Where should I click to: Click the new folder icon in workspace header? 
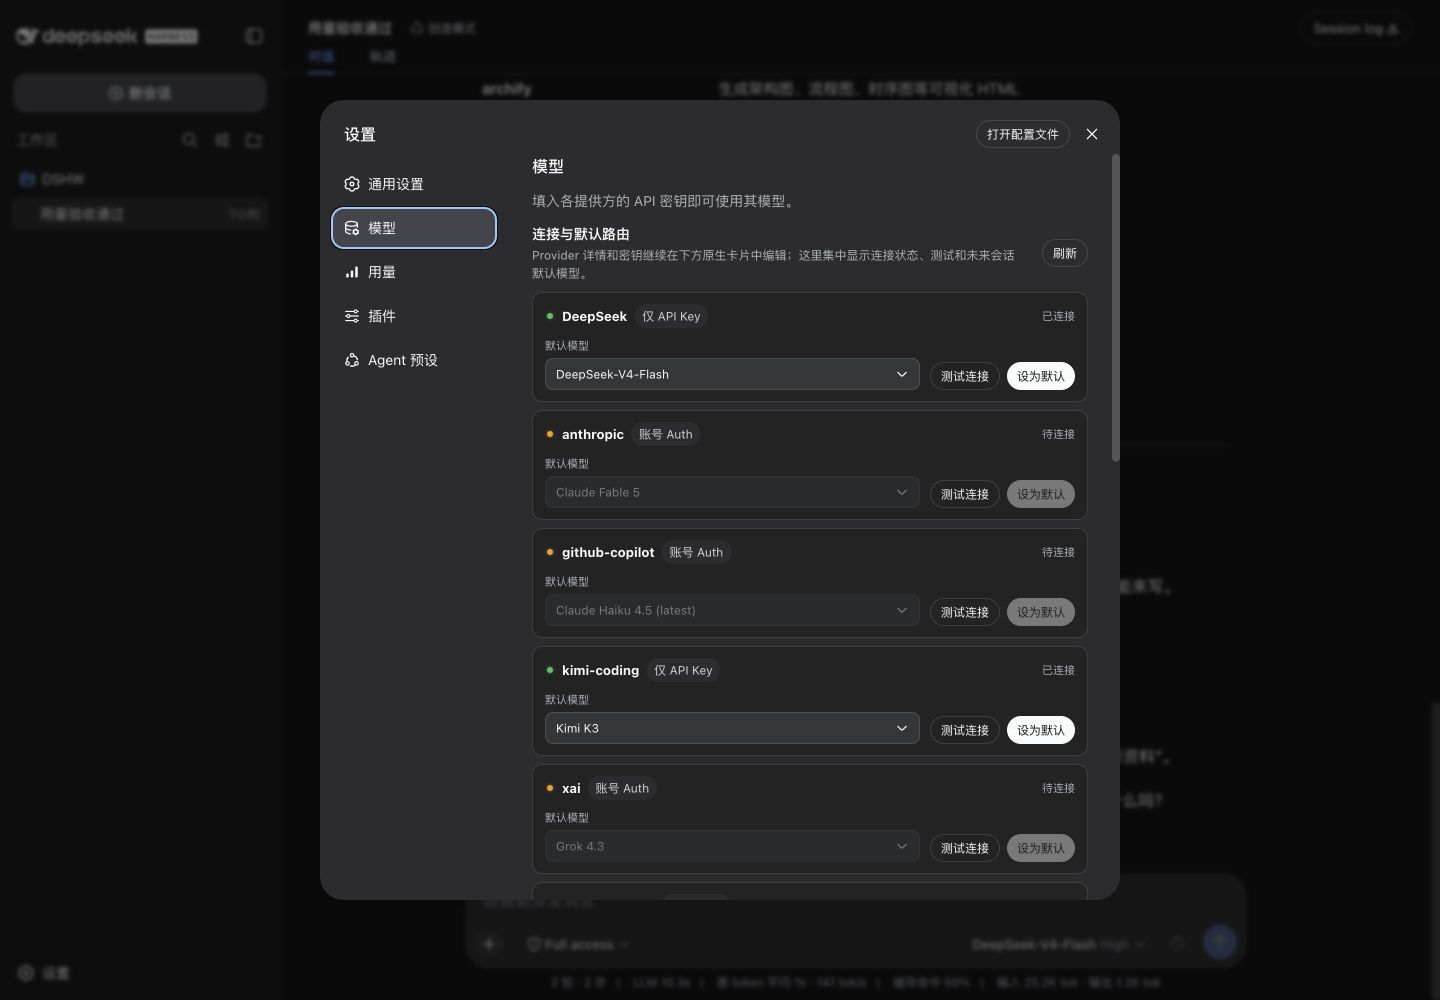[x=253, y=140]
